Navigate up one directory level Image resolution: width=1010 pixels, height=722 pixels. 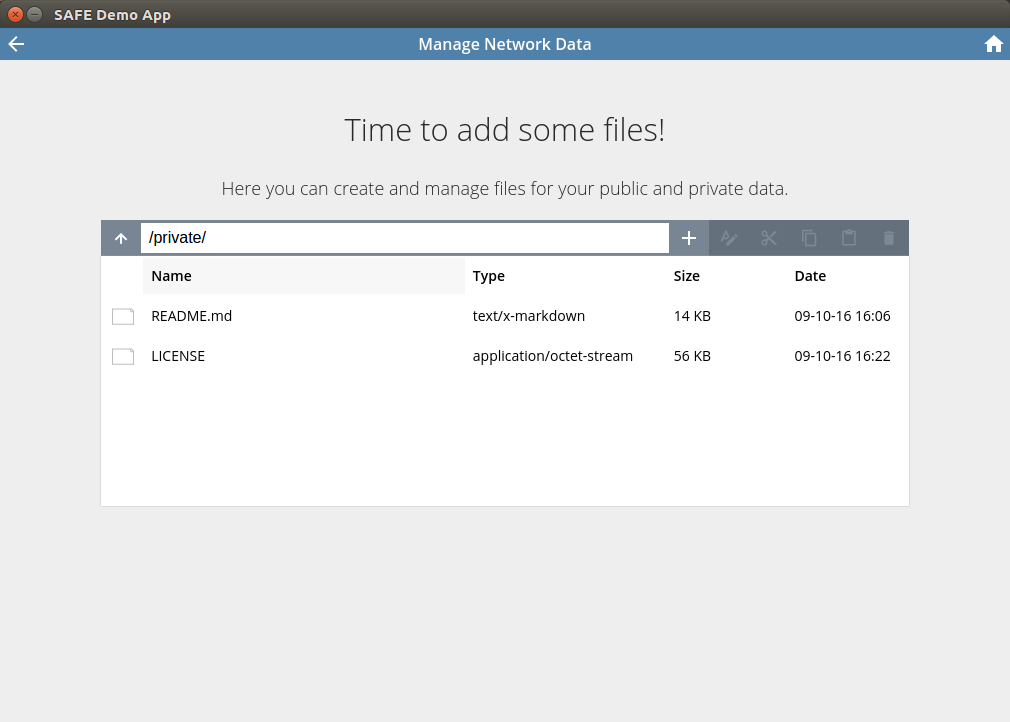[x=121, y=238]
